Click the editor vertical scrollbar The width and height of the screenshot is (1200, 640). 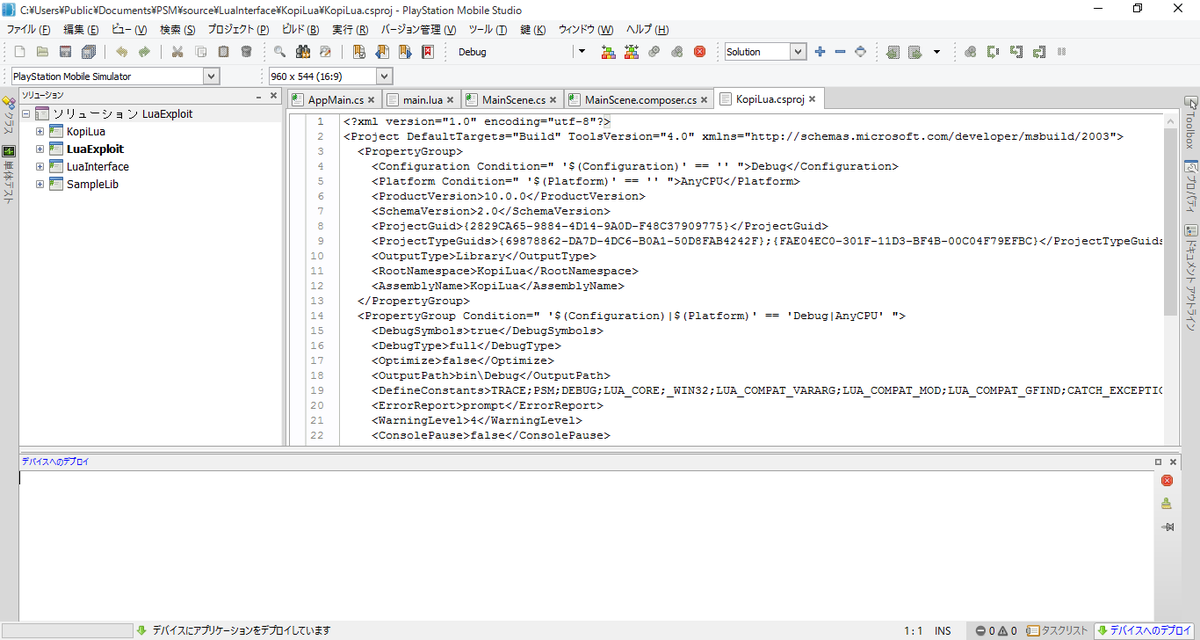pos(1170,278)
